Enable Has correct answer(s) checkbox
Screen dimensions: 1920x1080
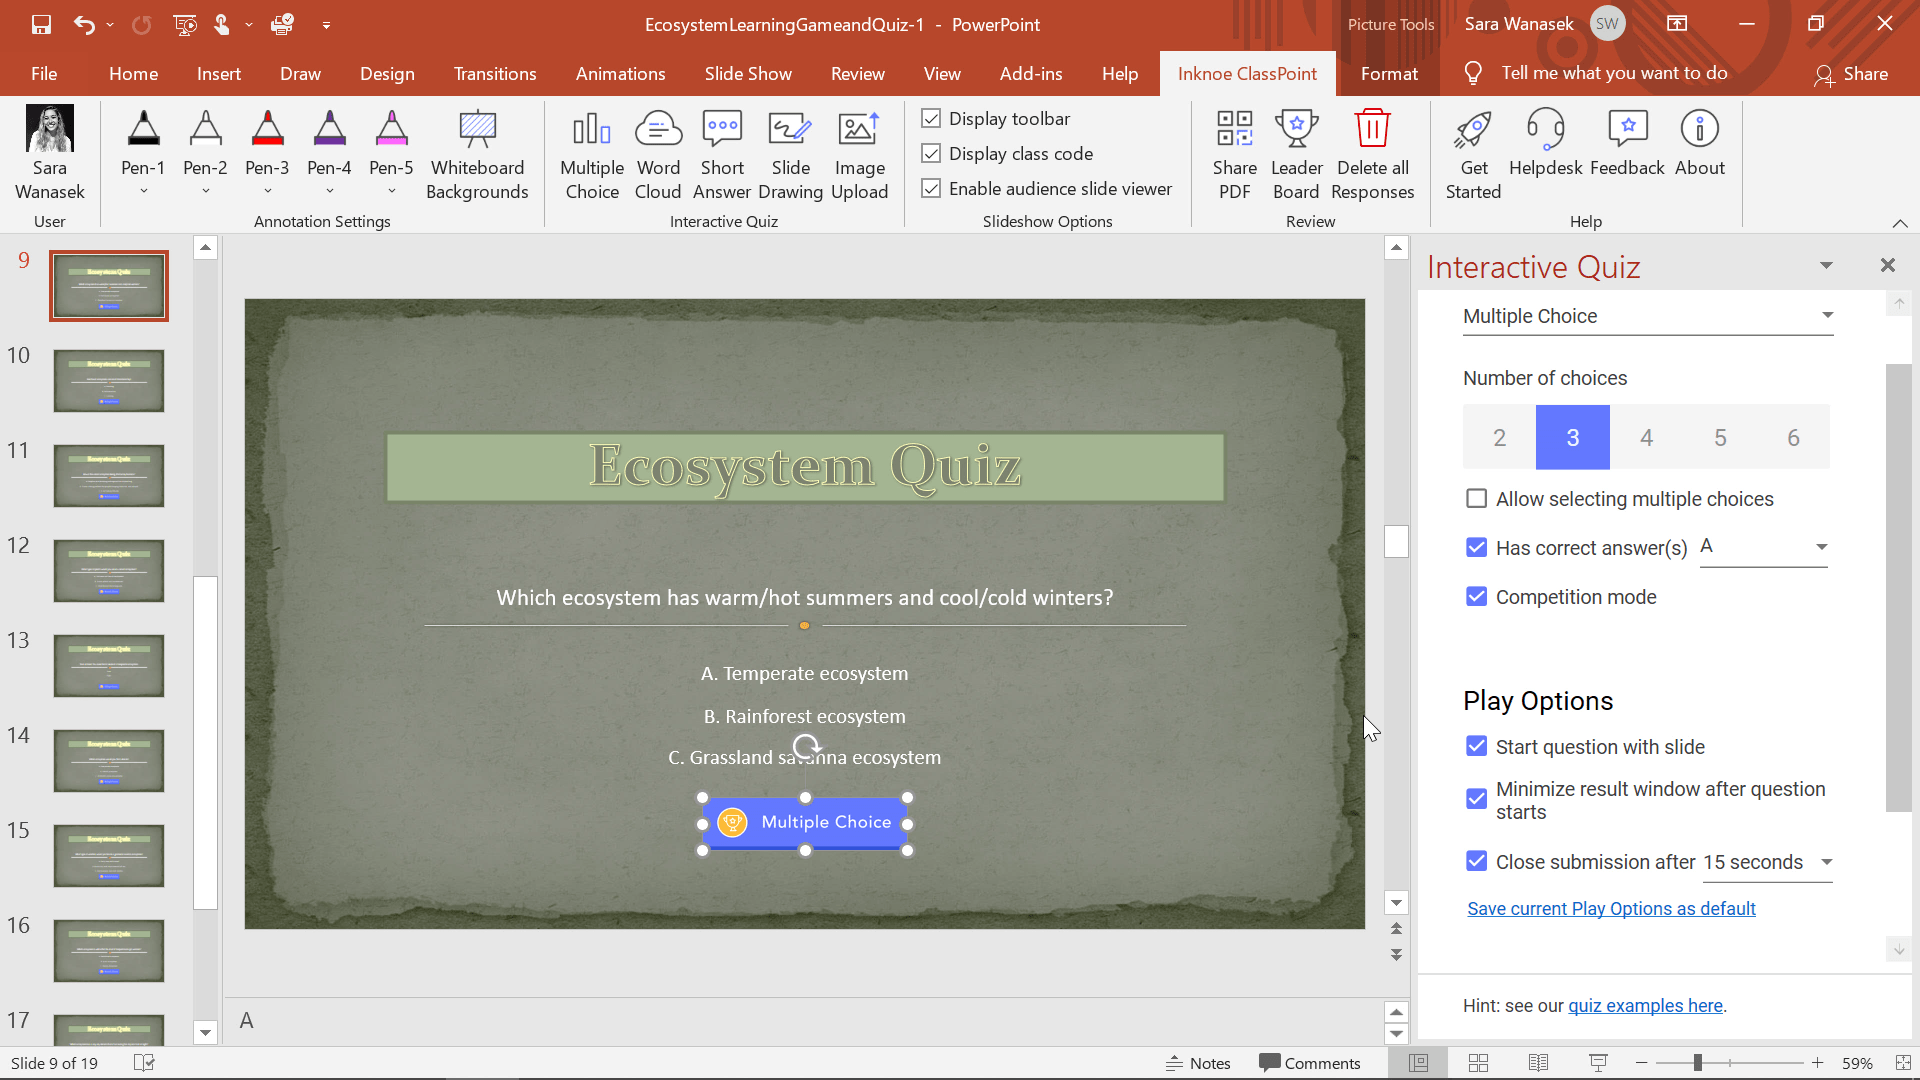click(1477, 546)
